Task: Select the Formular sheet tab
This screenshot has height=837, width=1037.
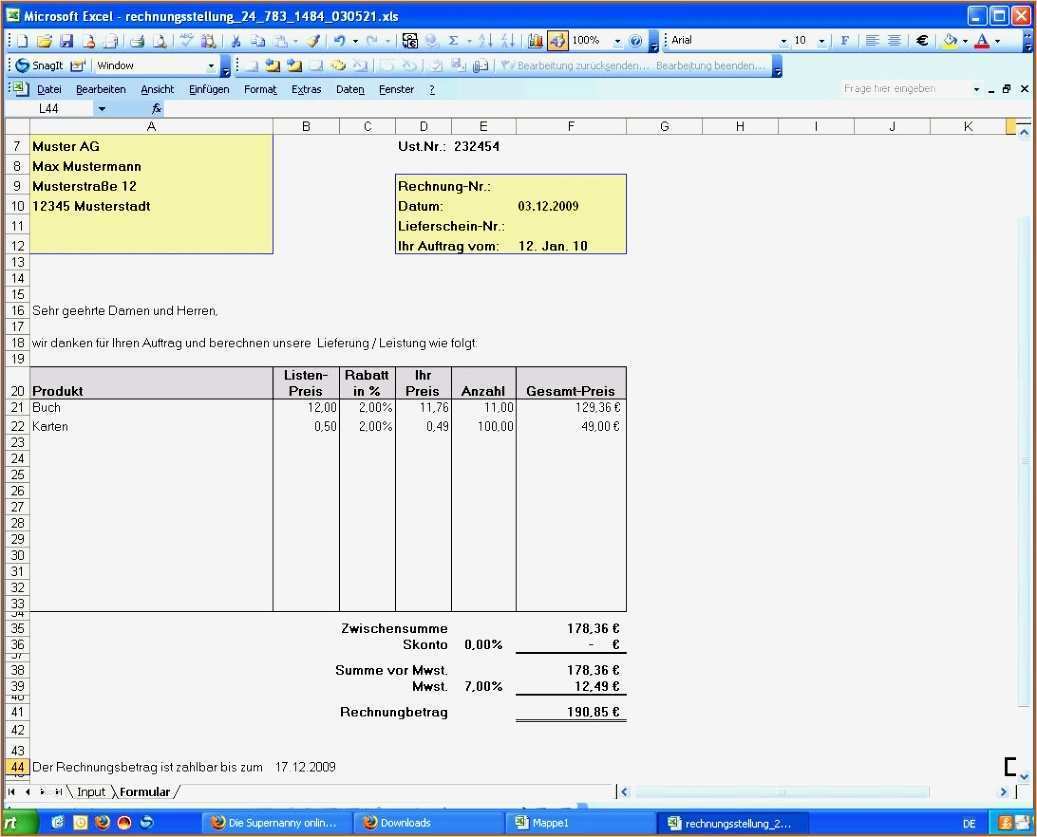Action: [145, 791]
